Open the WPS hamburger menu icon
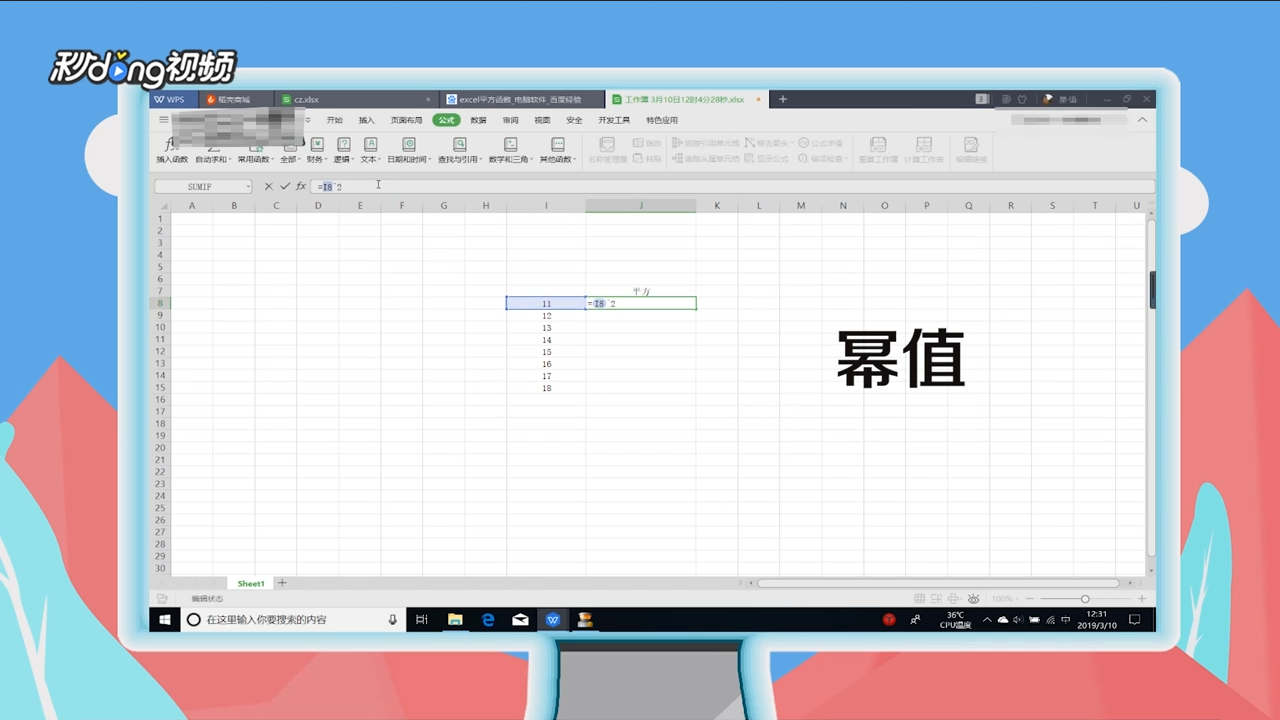Image resolution: width=1280 pixels, height=720 pixels. click(x=164, y=120)
